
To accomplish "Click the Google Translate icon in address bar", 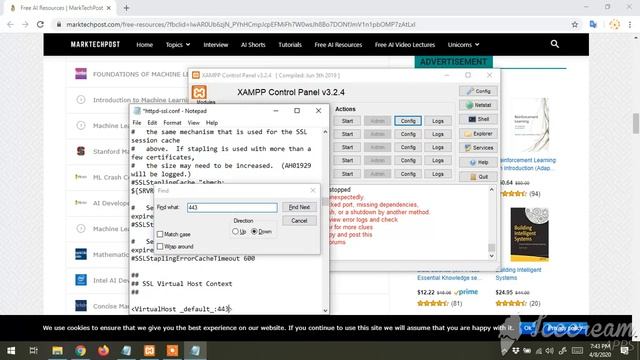I will (x=593, y=24).
